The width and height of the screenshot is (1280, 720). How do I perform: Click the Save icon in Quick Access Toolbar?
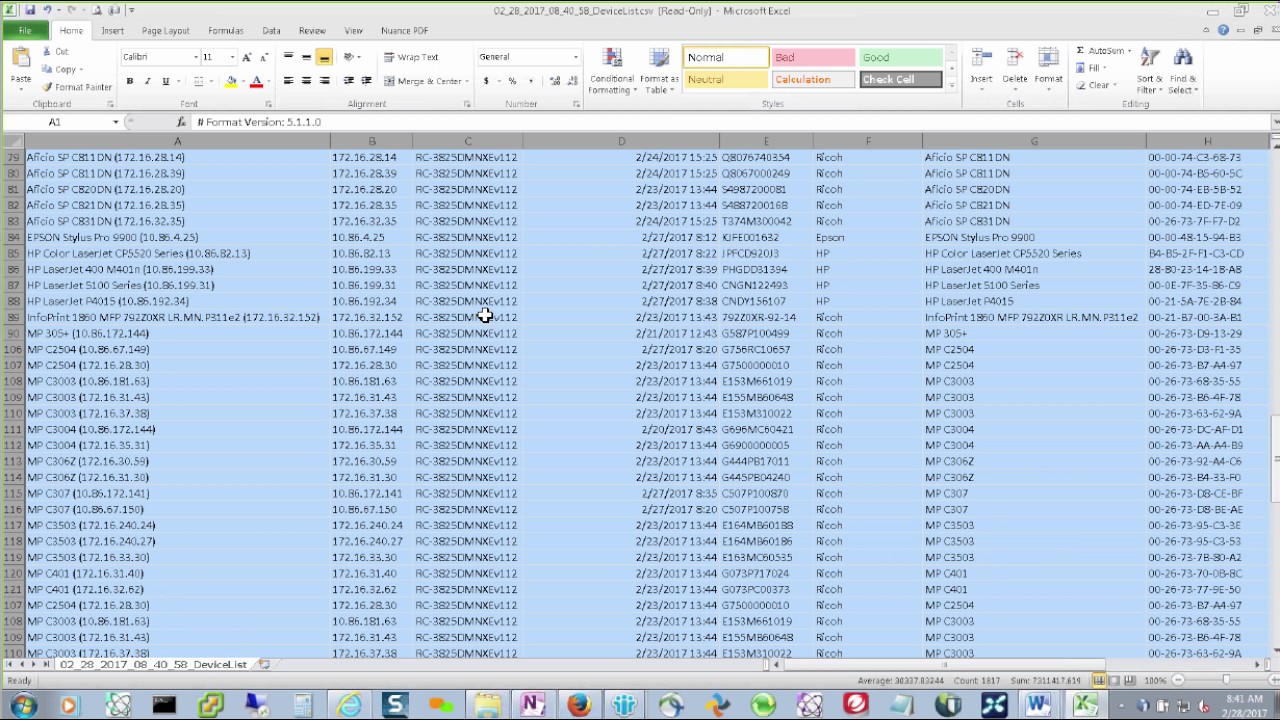tap(31, 11)
